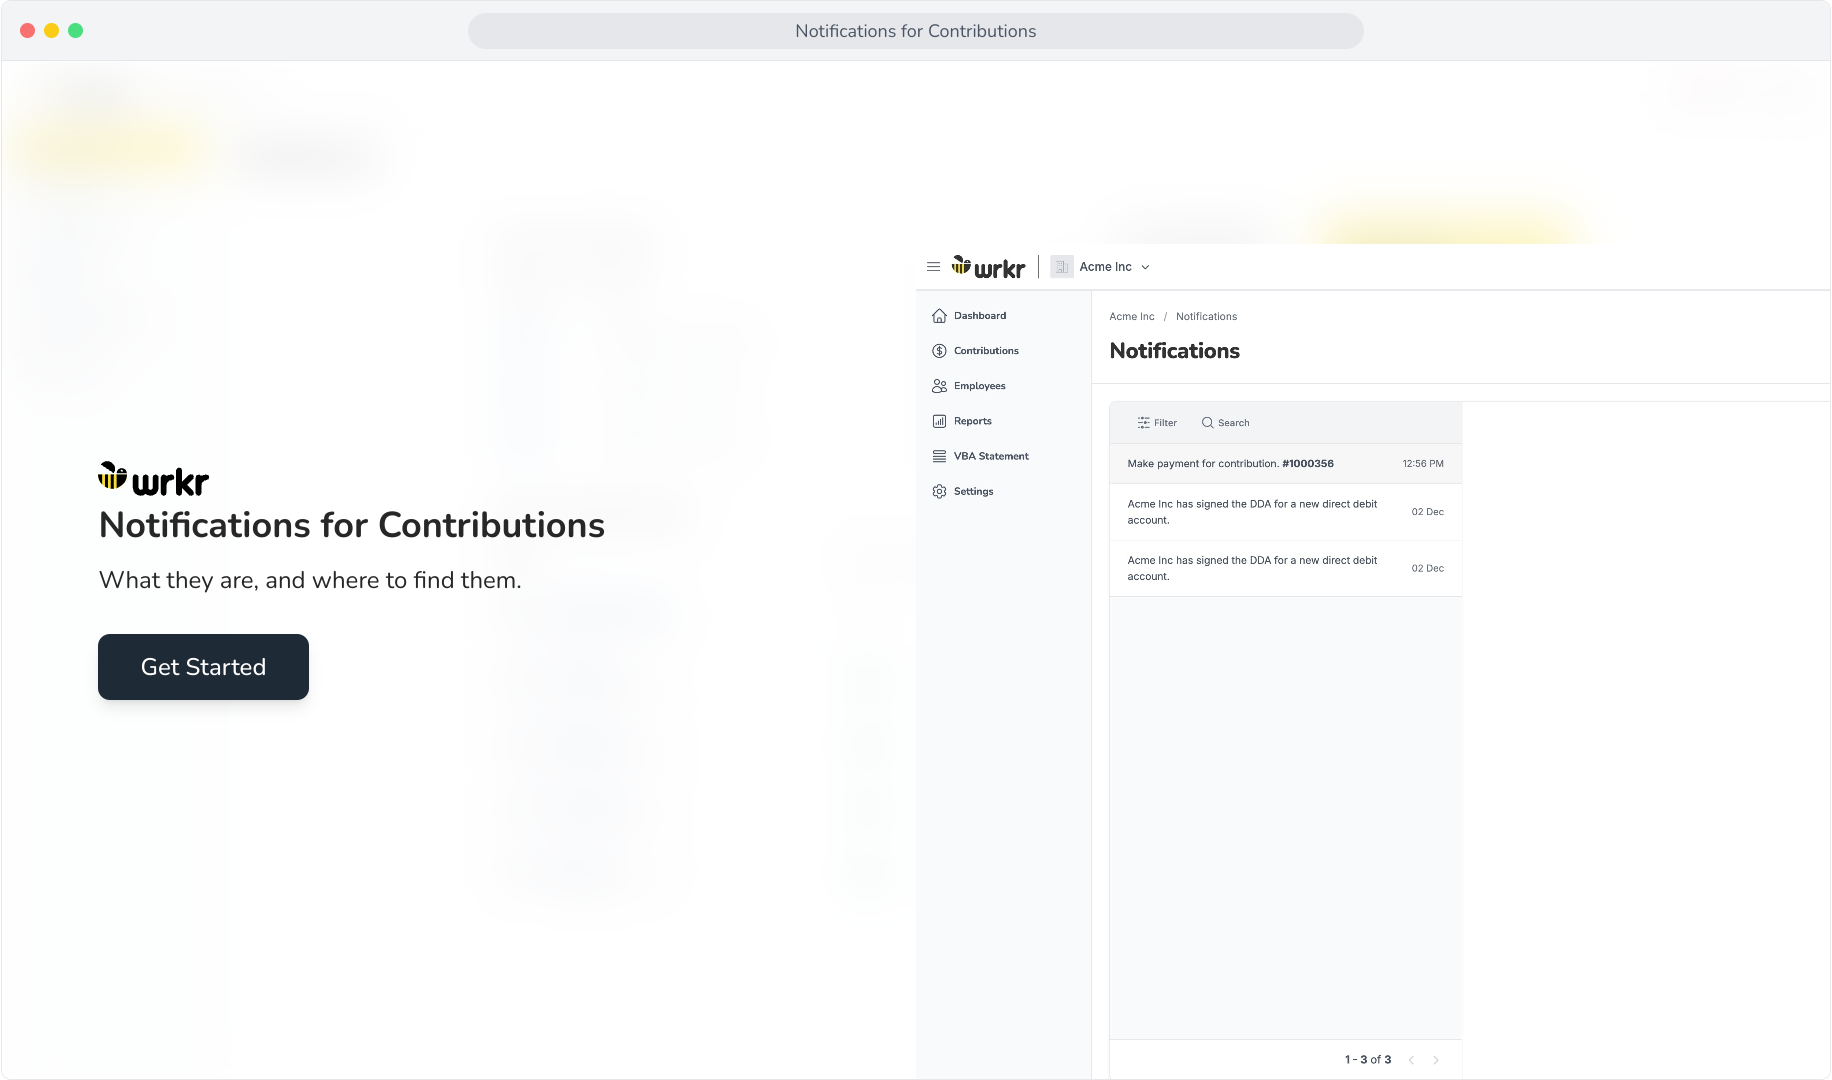Open the Filter options

(x=1157, y=423)
